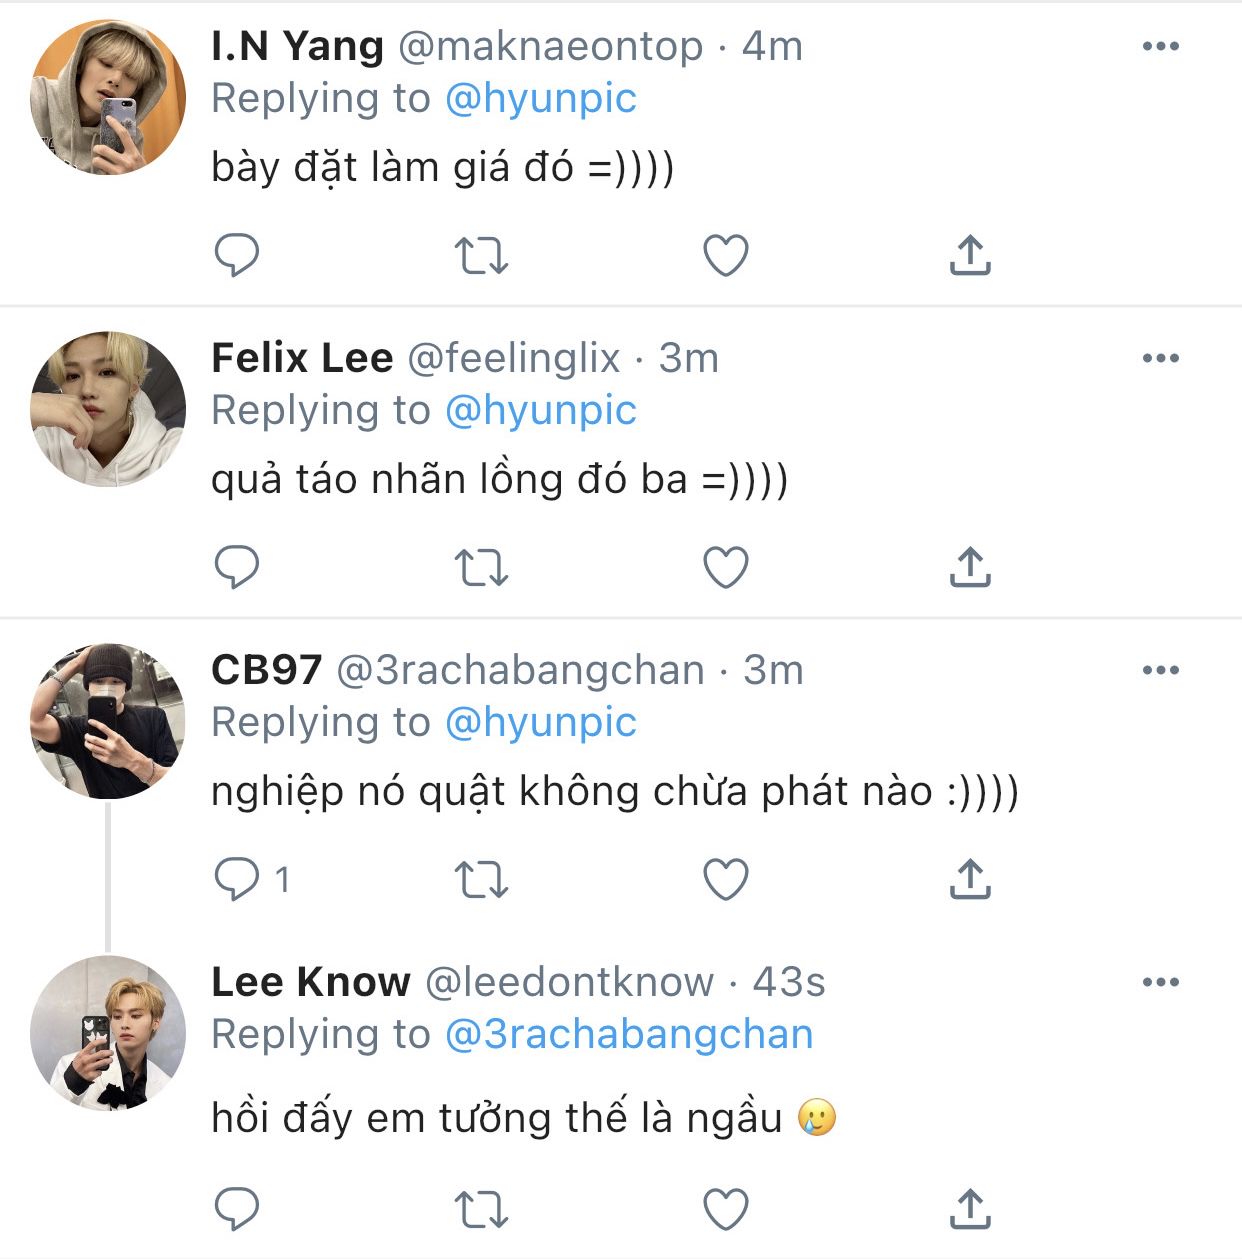Image resolution: width=1242 pixels, height=1259 pixels.
Task: Open @hyunpic link in I.N Yang's reply
Action: coord(540,99)
